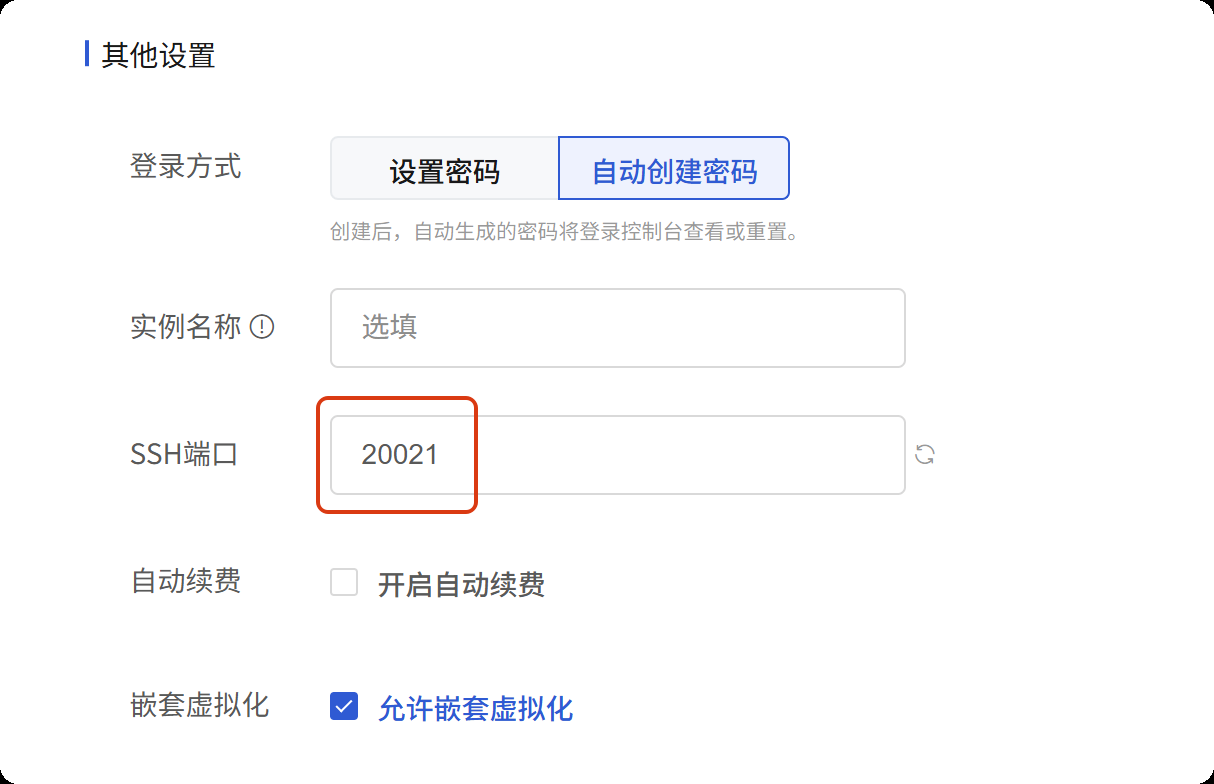
Task: Click the 其他设置 section heading
Action: pyautogui.click(x=158, y=55)
